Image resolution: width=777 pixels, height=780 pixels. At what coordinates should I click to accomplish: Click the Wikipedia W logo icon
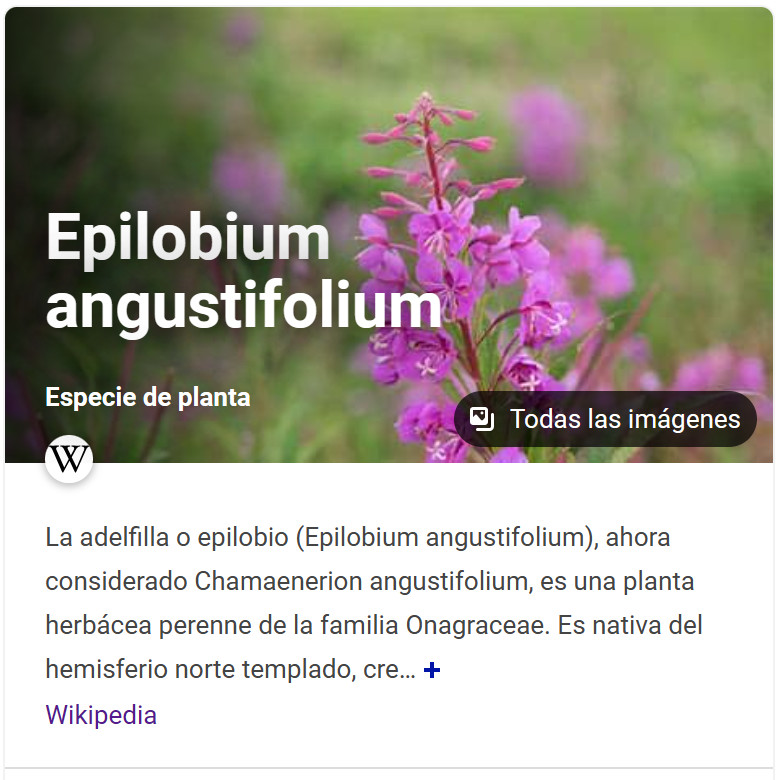pyautogui.click(x=69, y=459)
